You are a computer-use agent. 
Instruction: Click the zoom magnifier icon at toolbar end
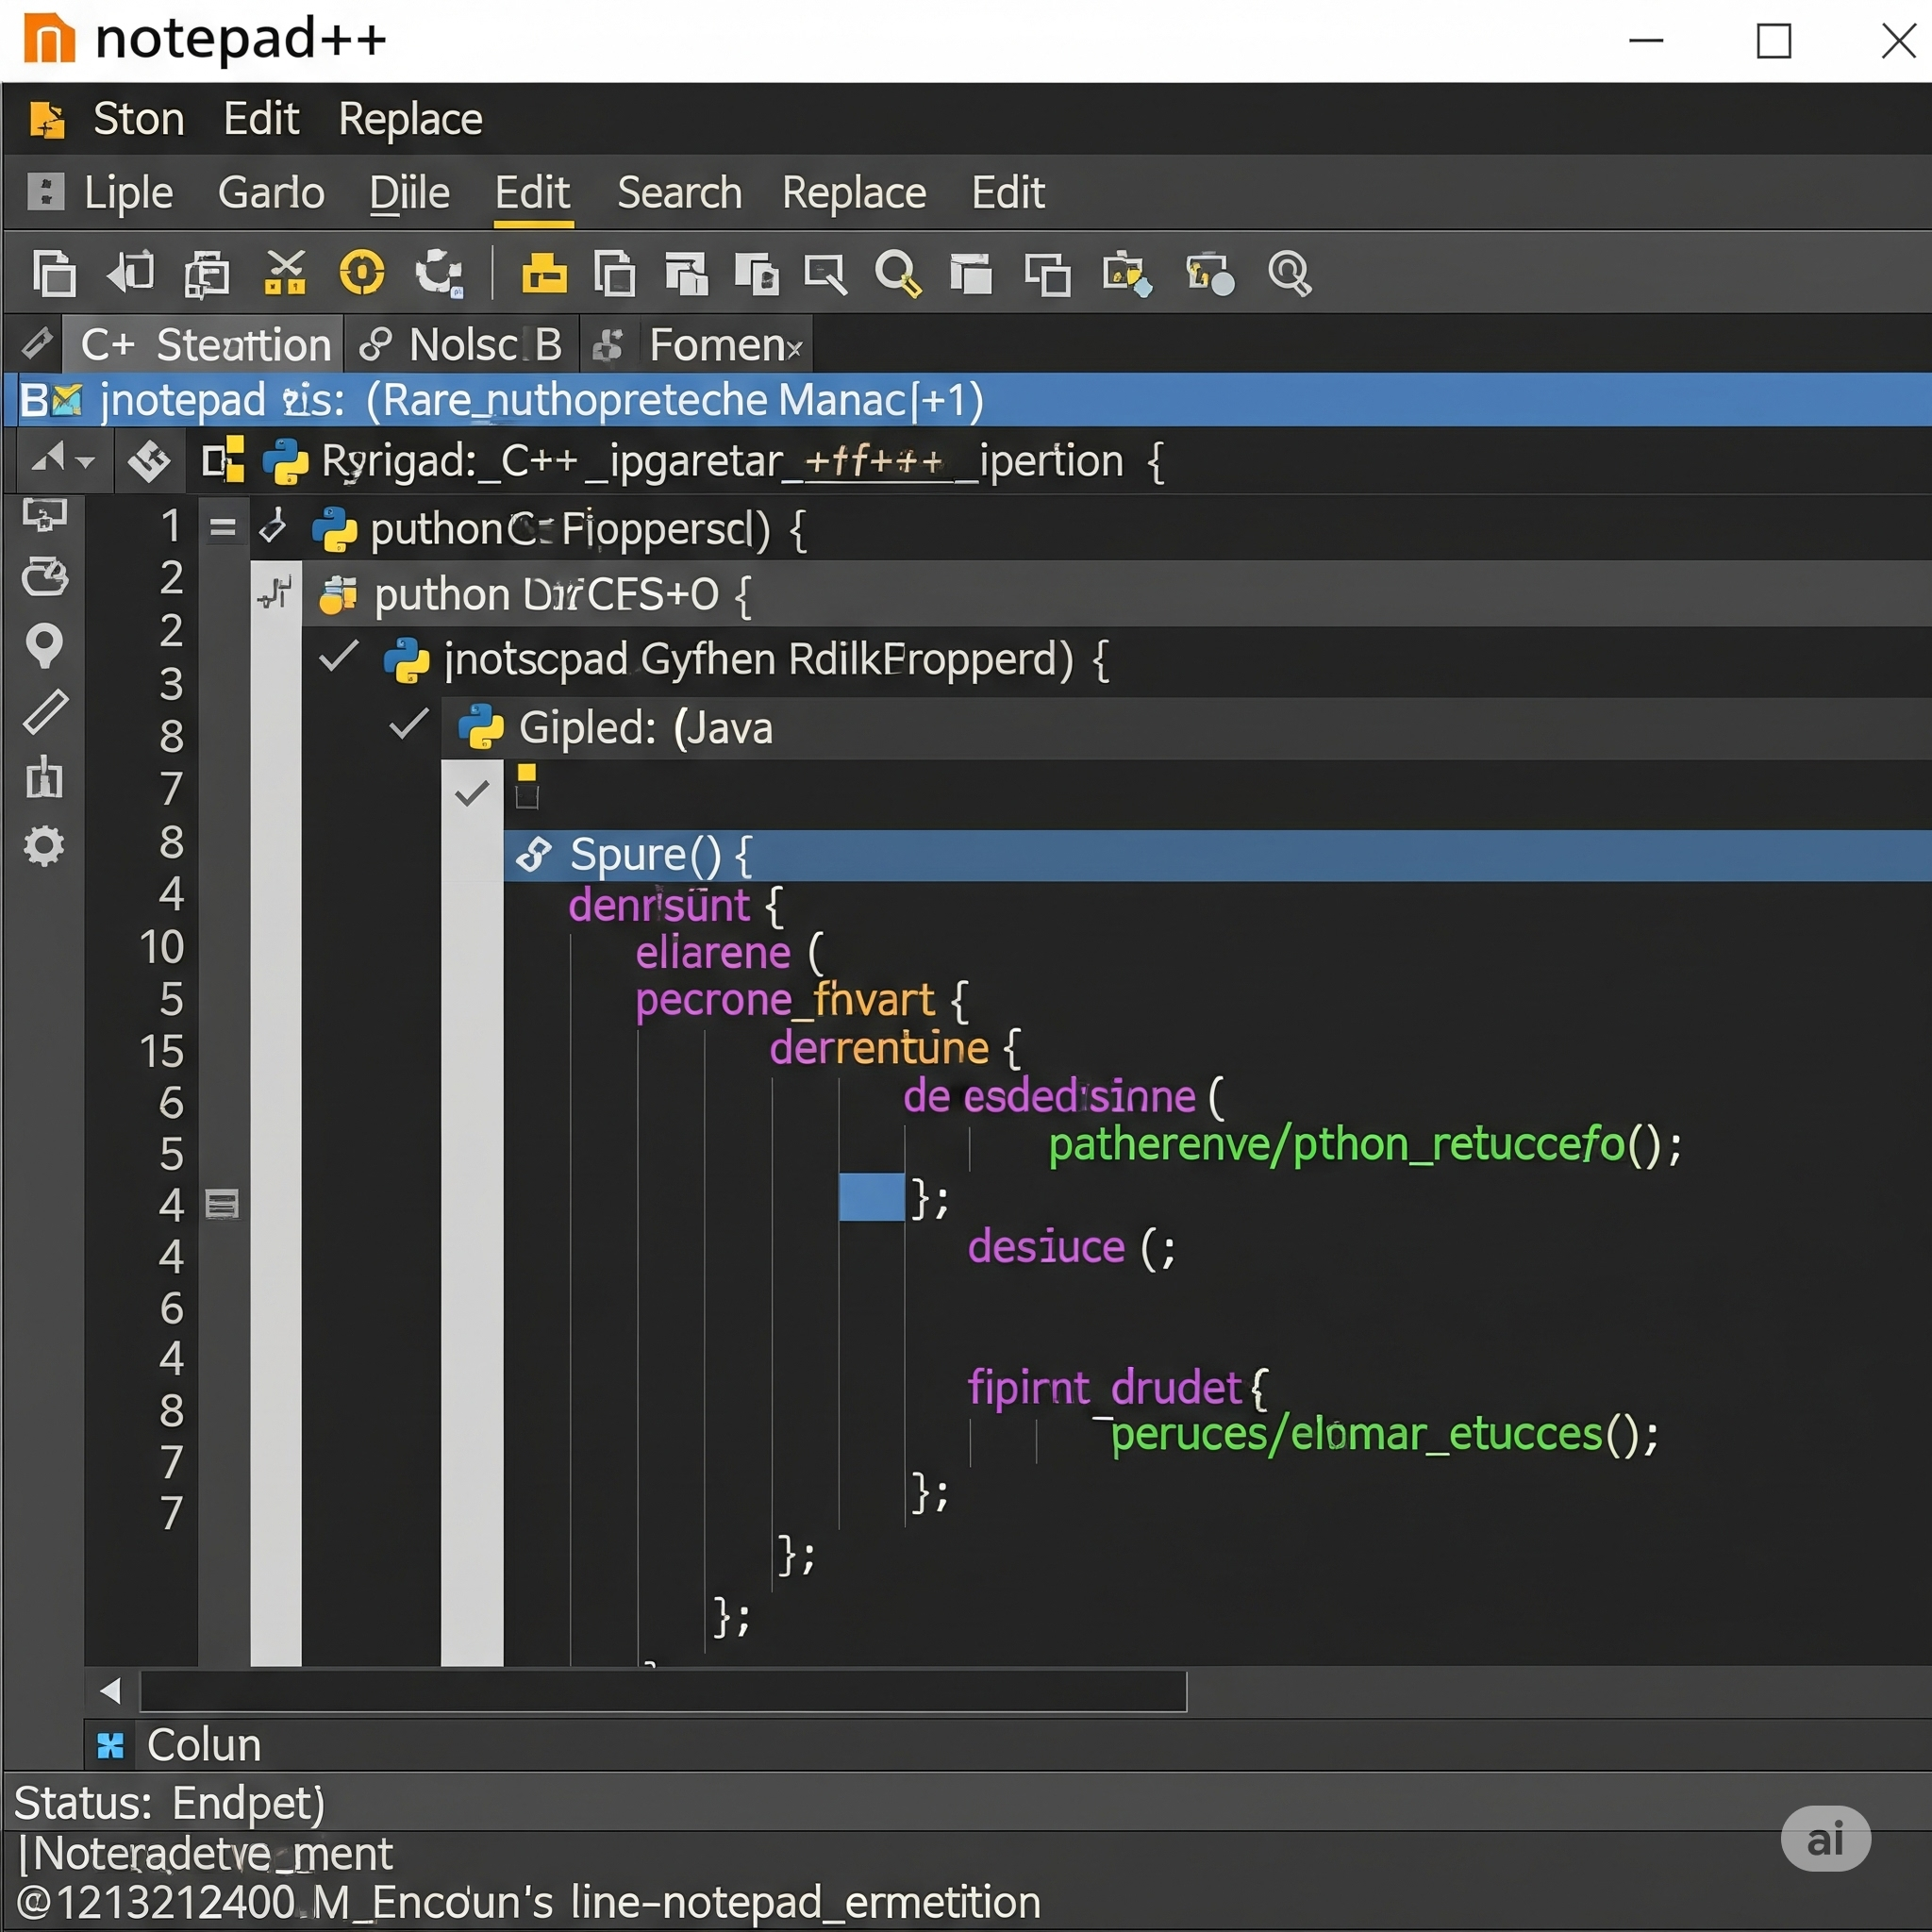point(1289,273)
